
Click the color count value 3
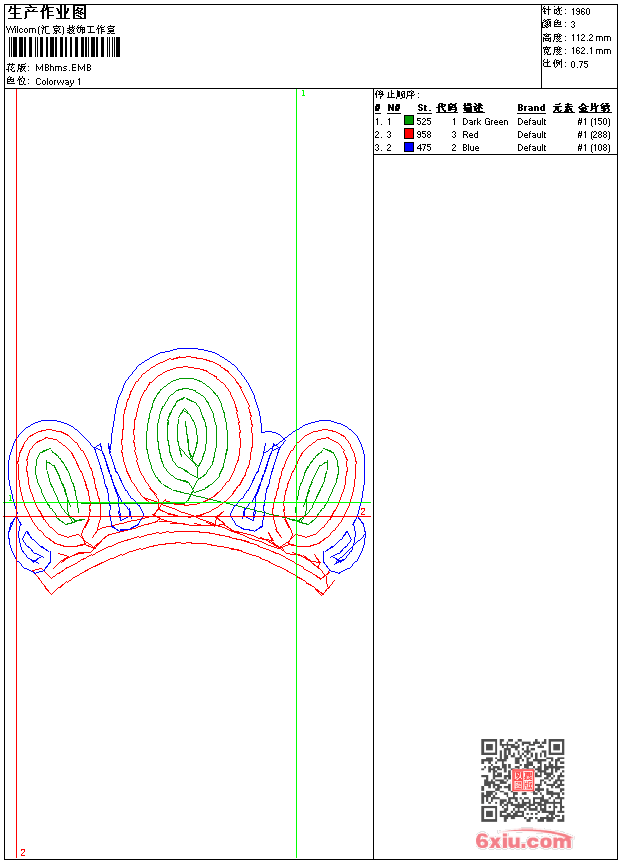tap(573, 25)
